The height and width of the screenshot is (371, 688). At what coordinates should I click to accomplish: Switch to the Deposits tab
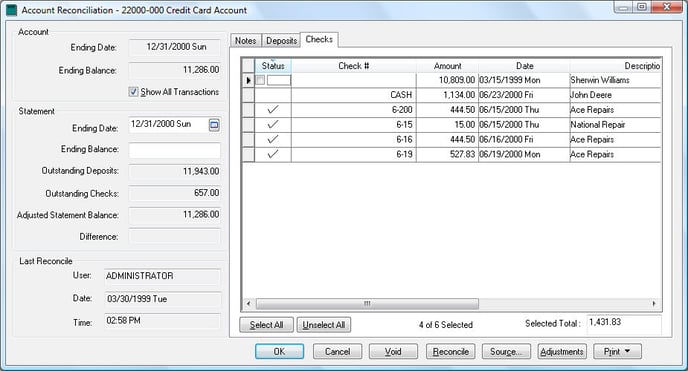coord(281,41)
